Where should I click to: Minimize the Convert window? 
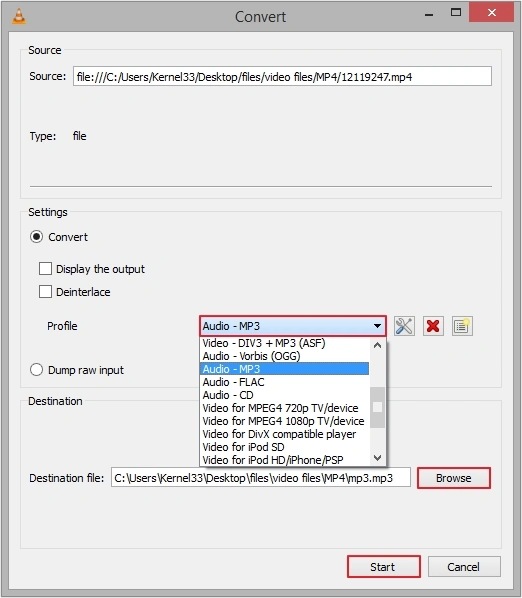429,14
